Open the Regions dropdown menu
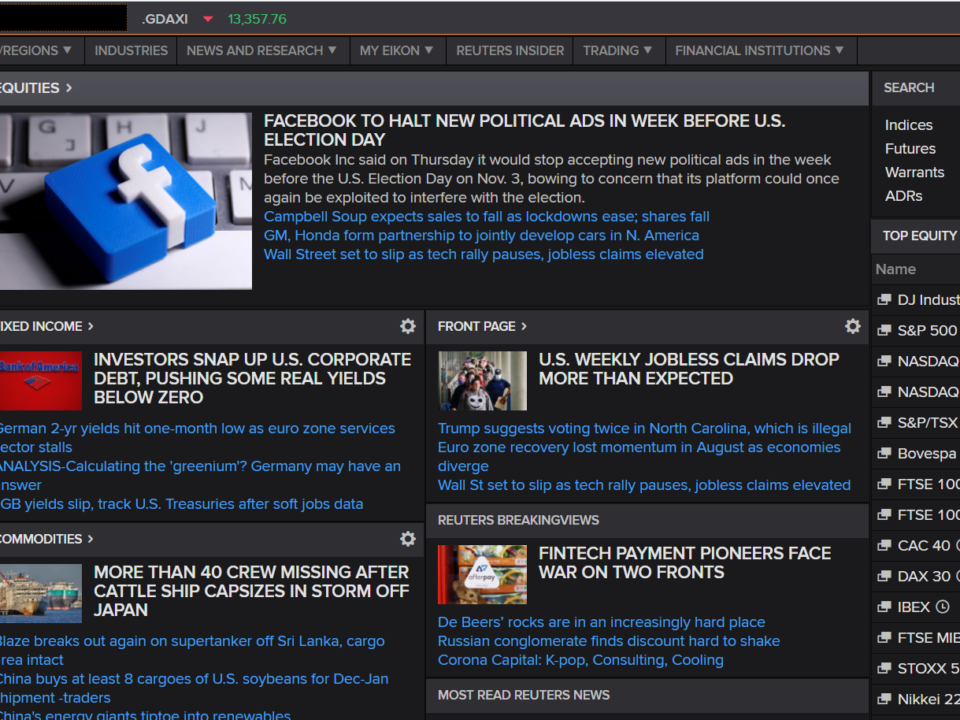Screen dimensions: 960x720 click(x=37, y=50)
